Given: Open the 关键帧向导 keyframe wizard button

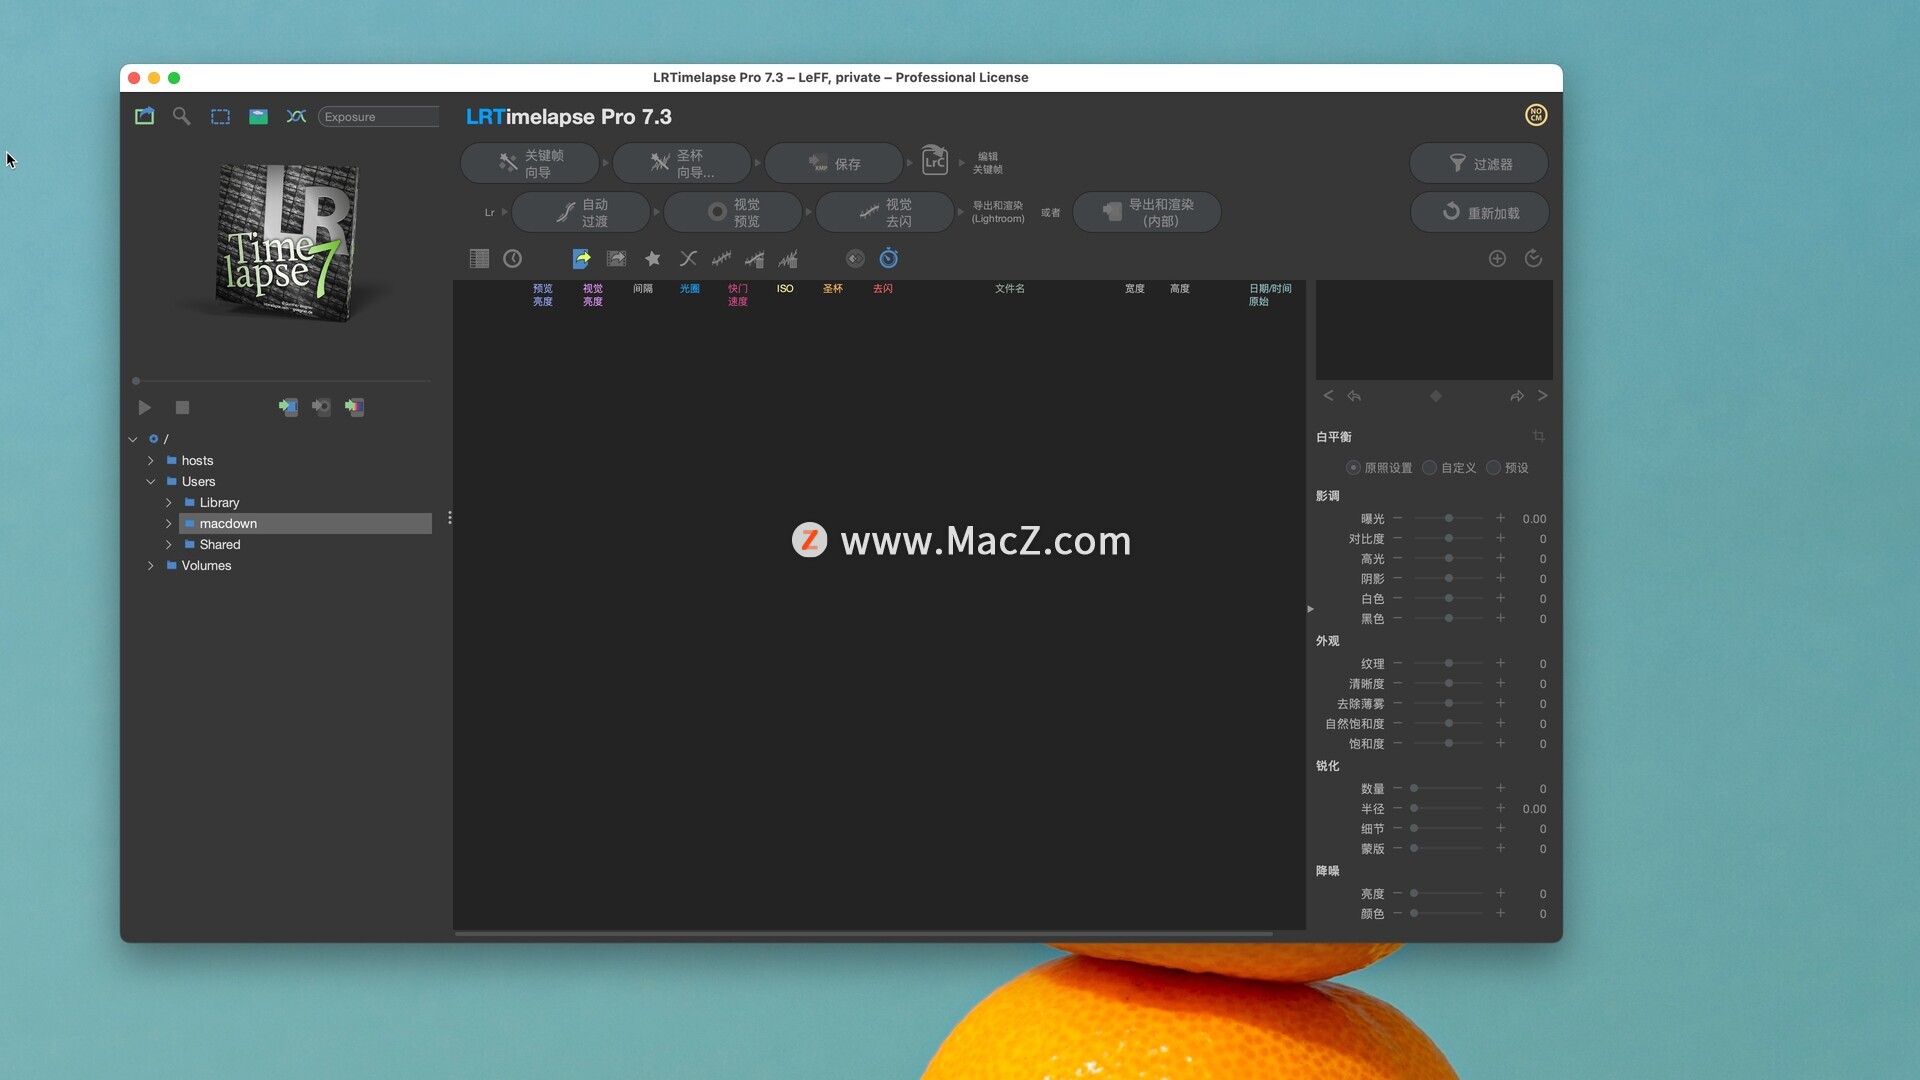Looking at the screenshot, I should (x=530, y=163).
